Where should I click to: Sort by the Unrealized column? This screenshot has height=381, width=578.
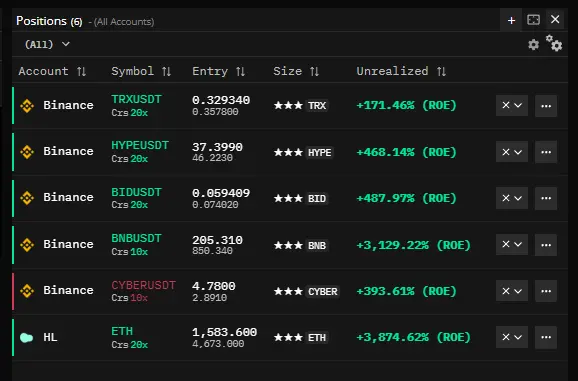point(401,71)
